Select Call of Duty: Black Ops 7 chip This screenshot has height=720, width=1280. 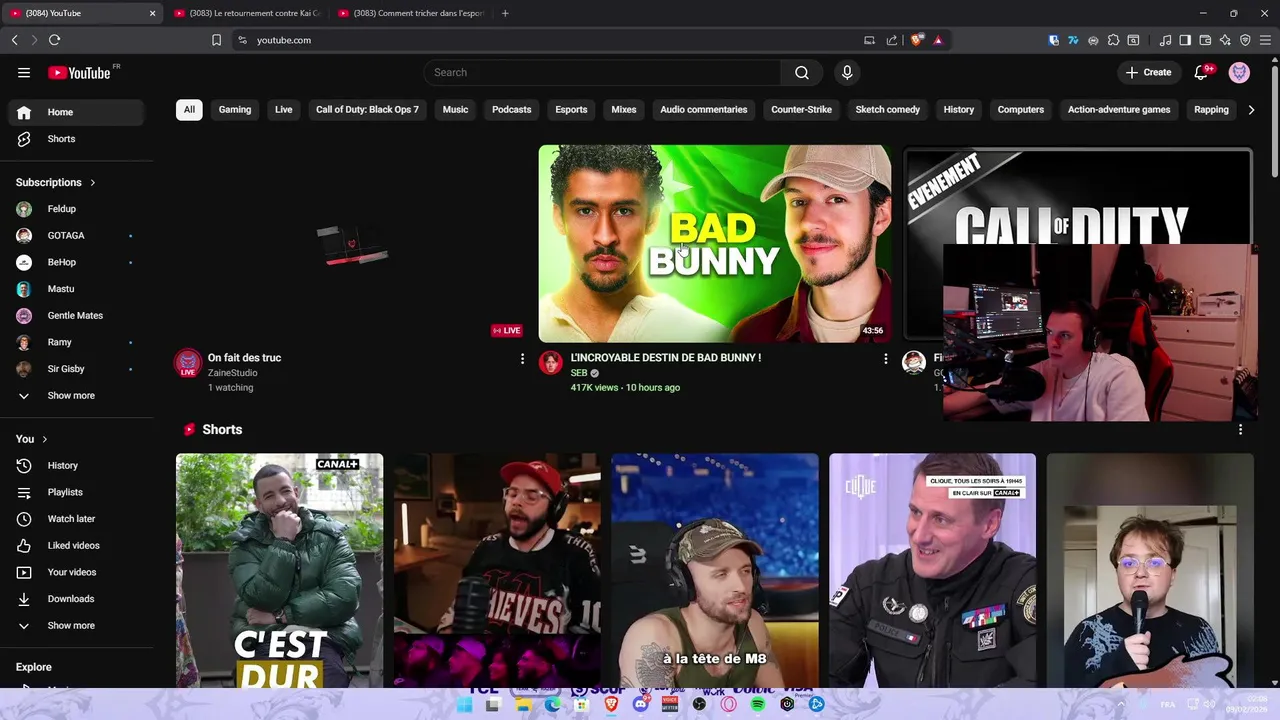click(x=367, y=110)
